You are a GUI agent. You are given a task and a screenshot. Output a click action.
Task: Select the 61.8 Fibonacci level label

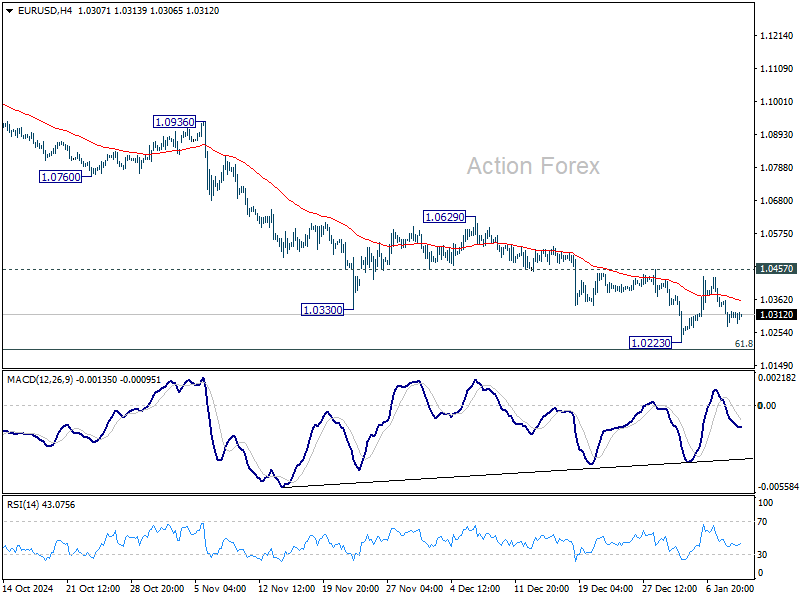743,344
